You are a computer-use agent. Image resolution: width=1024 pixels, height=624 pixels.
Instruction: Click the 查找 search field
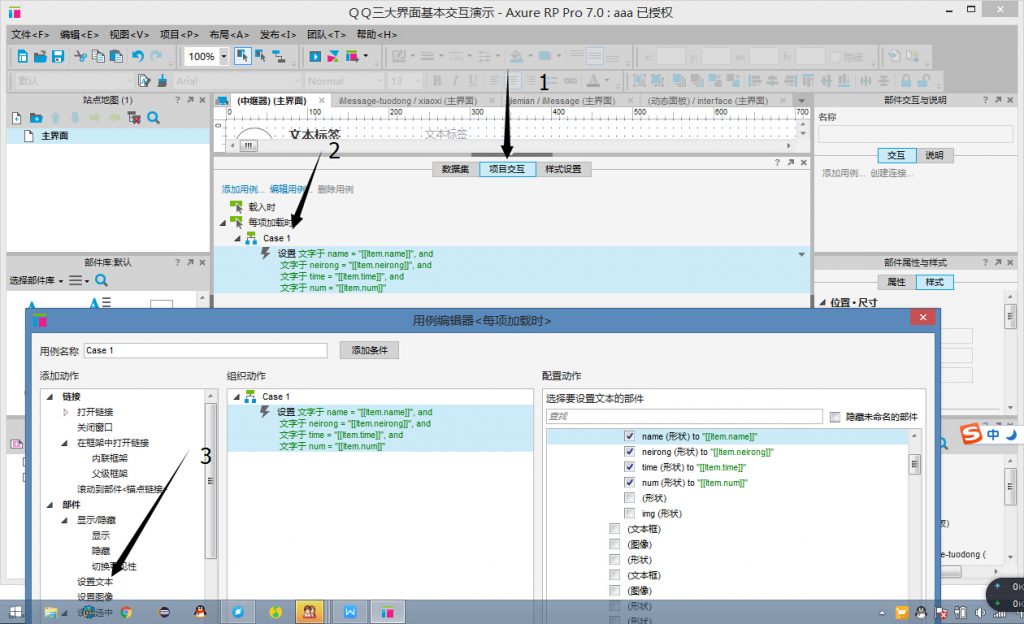pyautogui.click(x=684, y=416)
